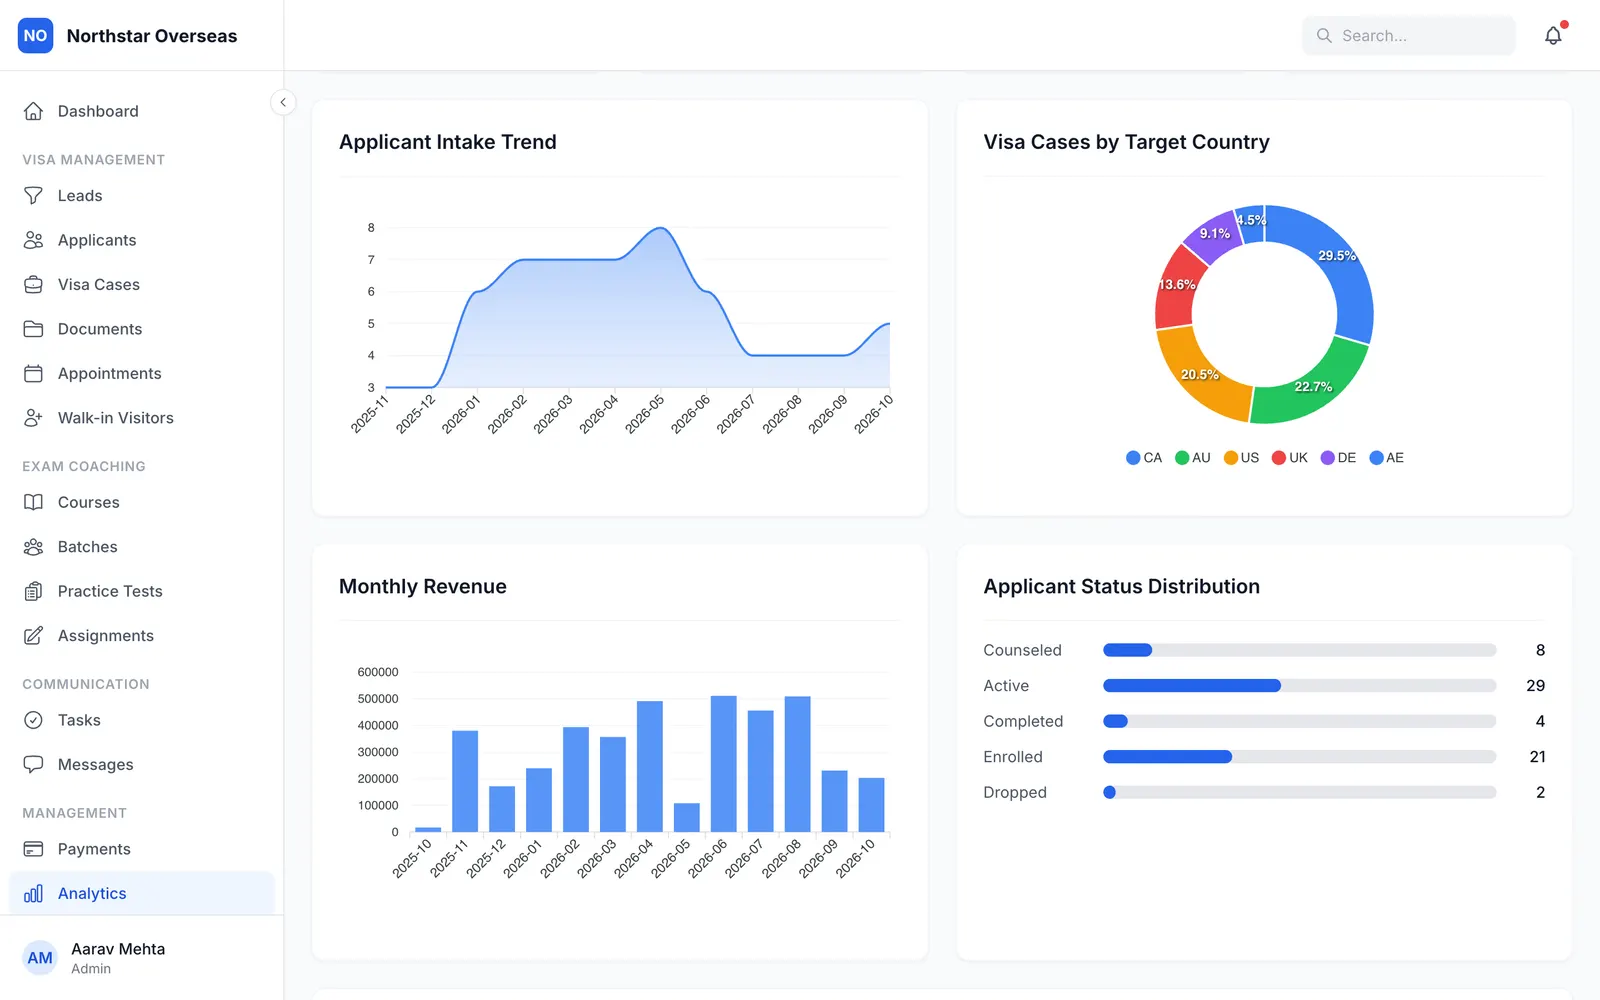Click the Courses book icon

[33, 502]
